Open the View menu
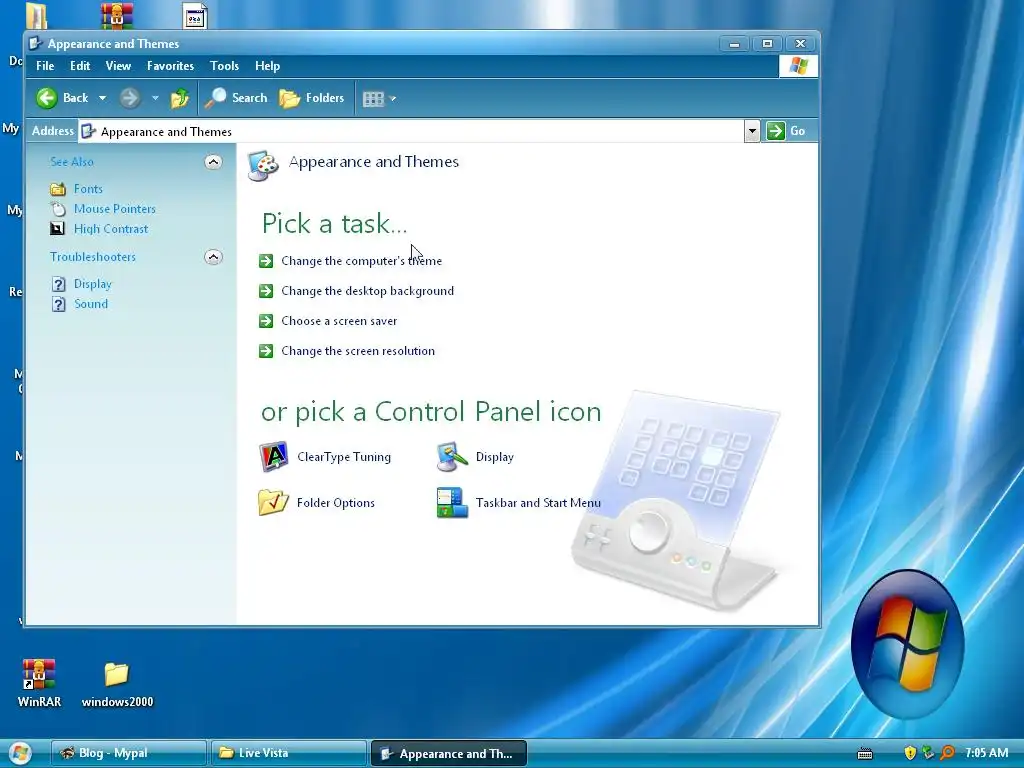Screen dimensions: 1024x768 (118, 66)
